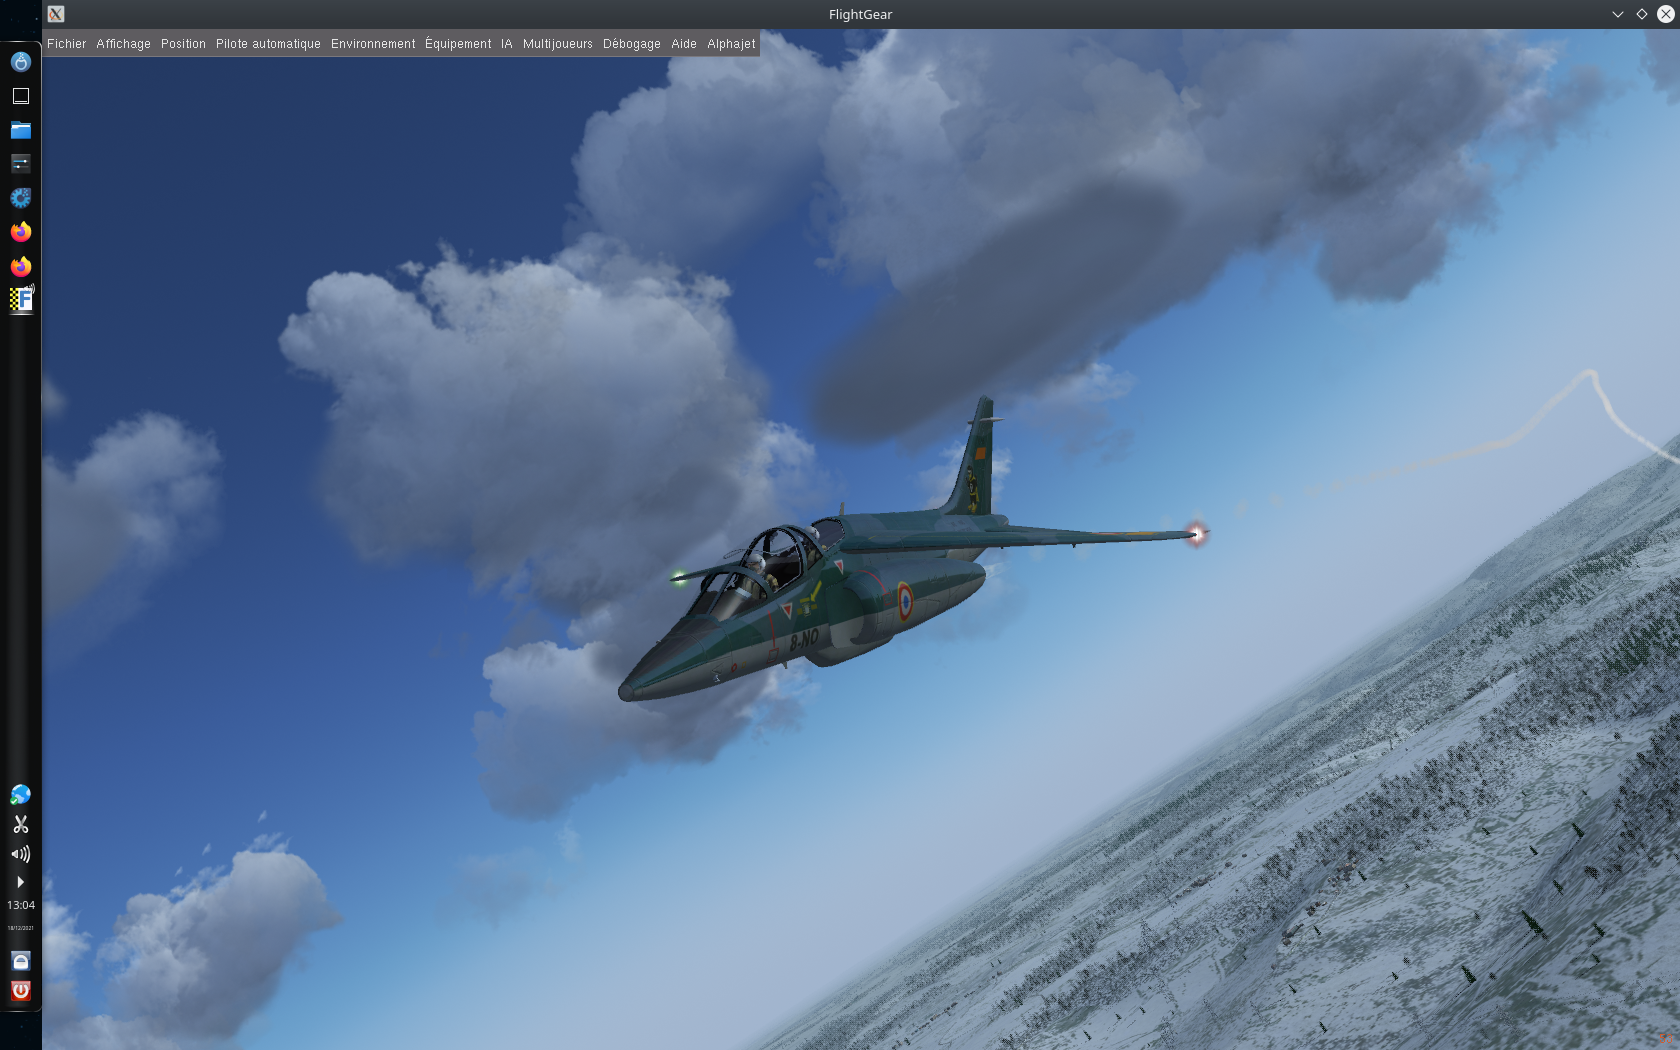Open the blue gear control center icon
This screenshot has width=1680, height=1050.
tap(21, 198)
